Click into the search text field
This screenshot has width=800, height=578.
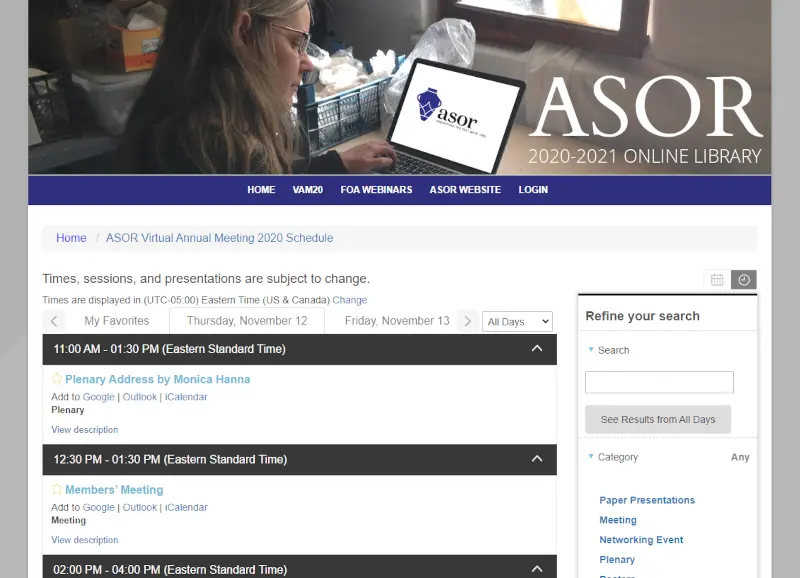point(659,382)
